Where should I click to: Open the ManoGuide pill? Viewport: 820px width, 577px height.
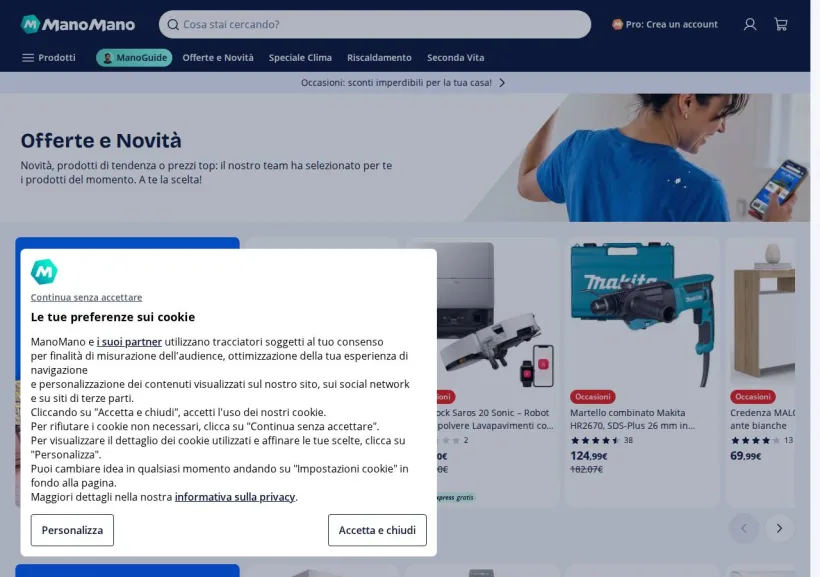(x=134, y=58)
